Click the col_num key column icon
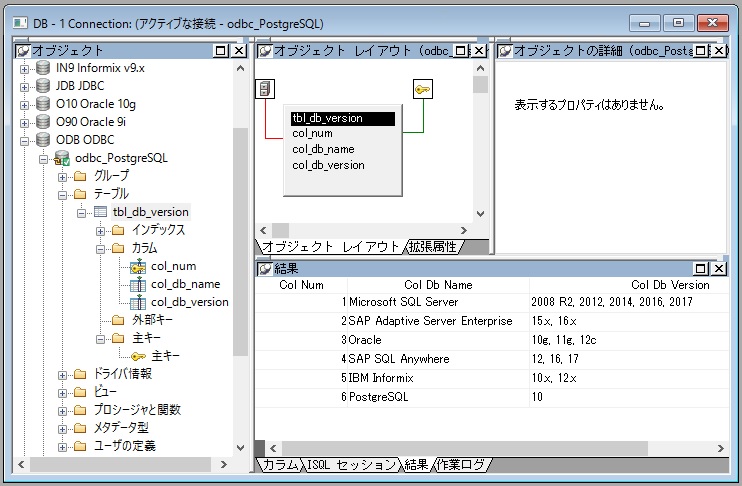Image resolution: width=742 pixels, height=486 pixels. [x=138, y=266]
